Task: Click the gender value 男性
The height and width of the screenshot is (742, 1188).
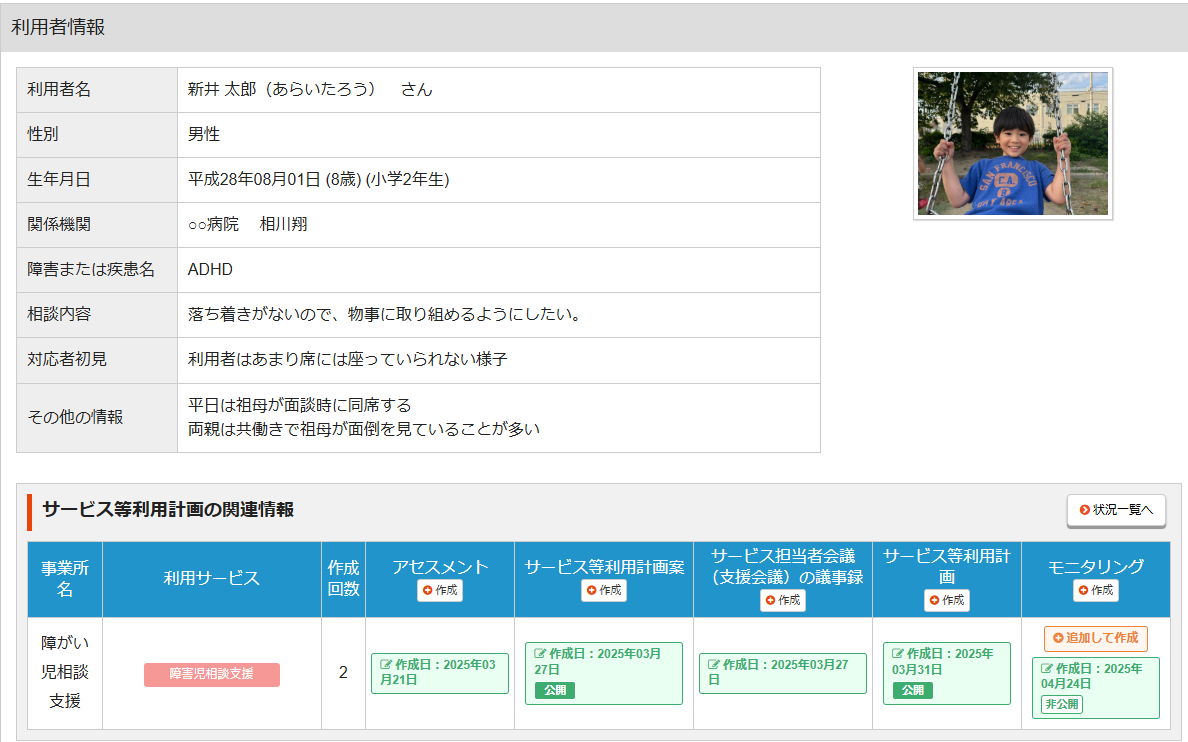Action: 204,134
